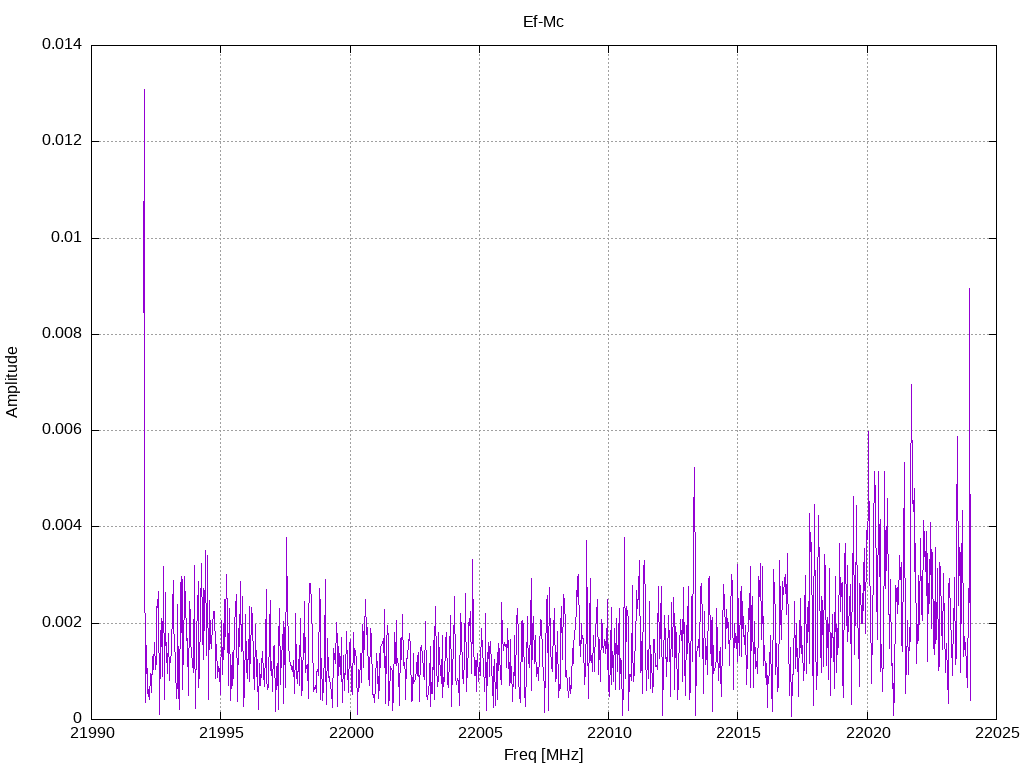Screen dimensions: 1024x768
Task: Pick the 0.008 y-axis tick label
Action: pyautogui.click(x=61, y=334)
